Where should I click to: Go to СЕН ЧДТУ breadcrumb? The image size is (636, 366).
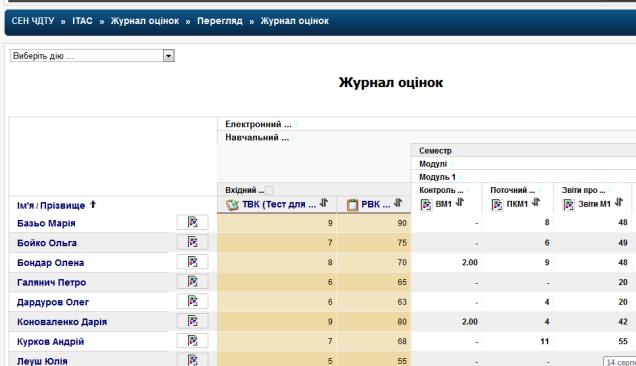[x=33, y=21]
